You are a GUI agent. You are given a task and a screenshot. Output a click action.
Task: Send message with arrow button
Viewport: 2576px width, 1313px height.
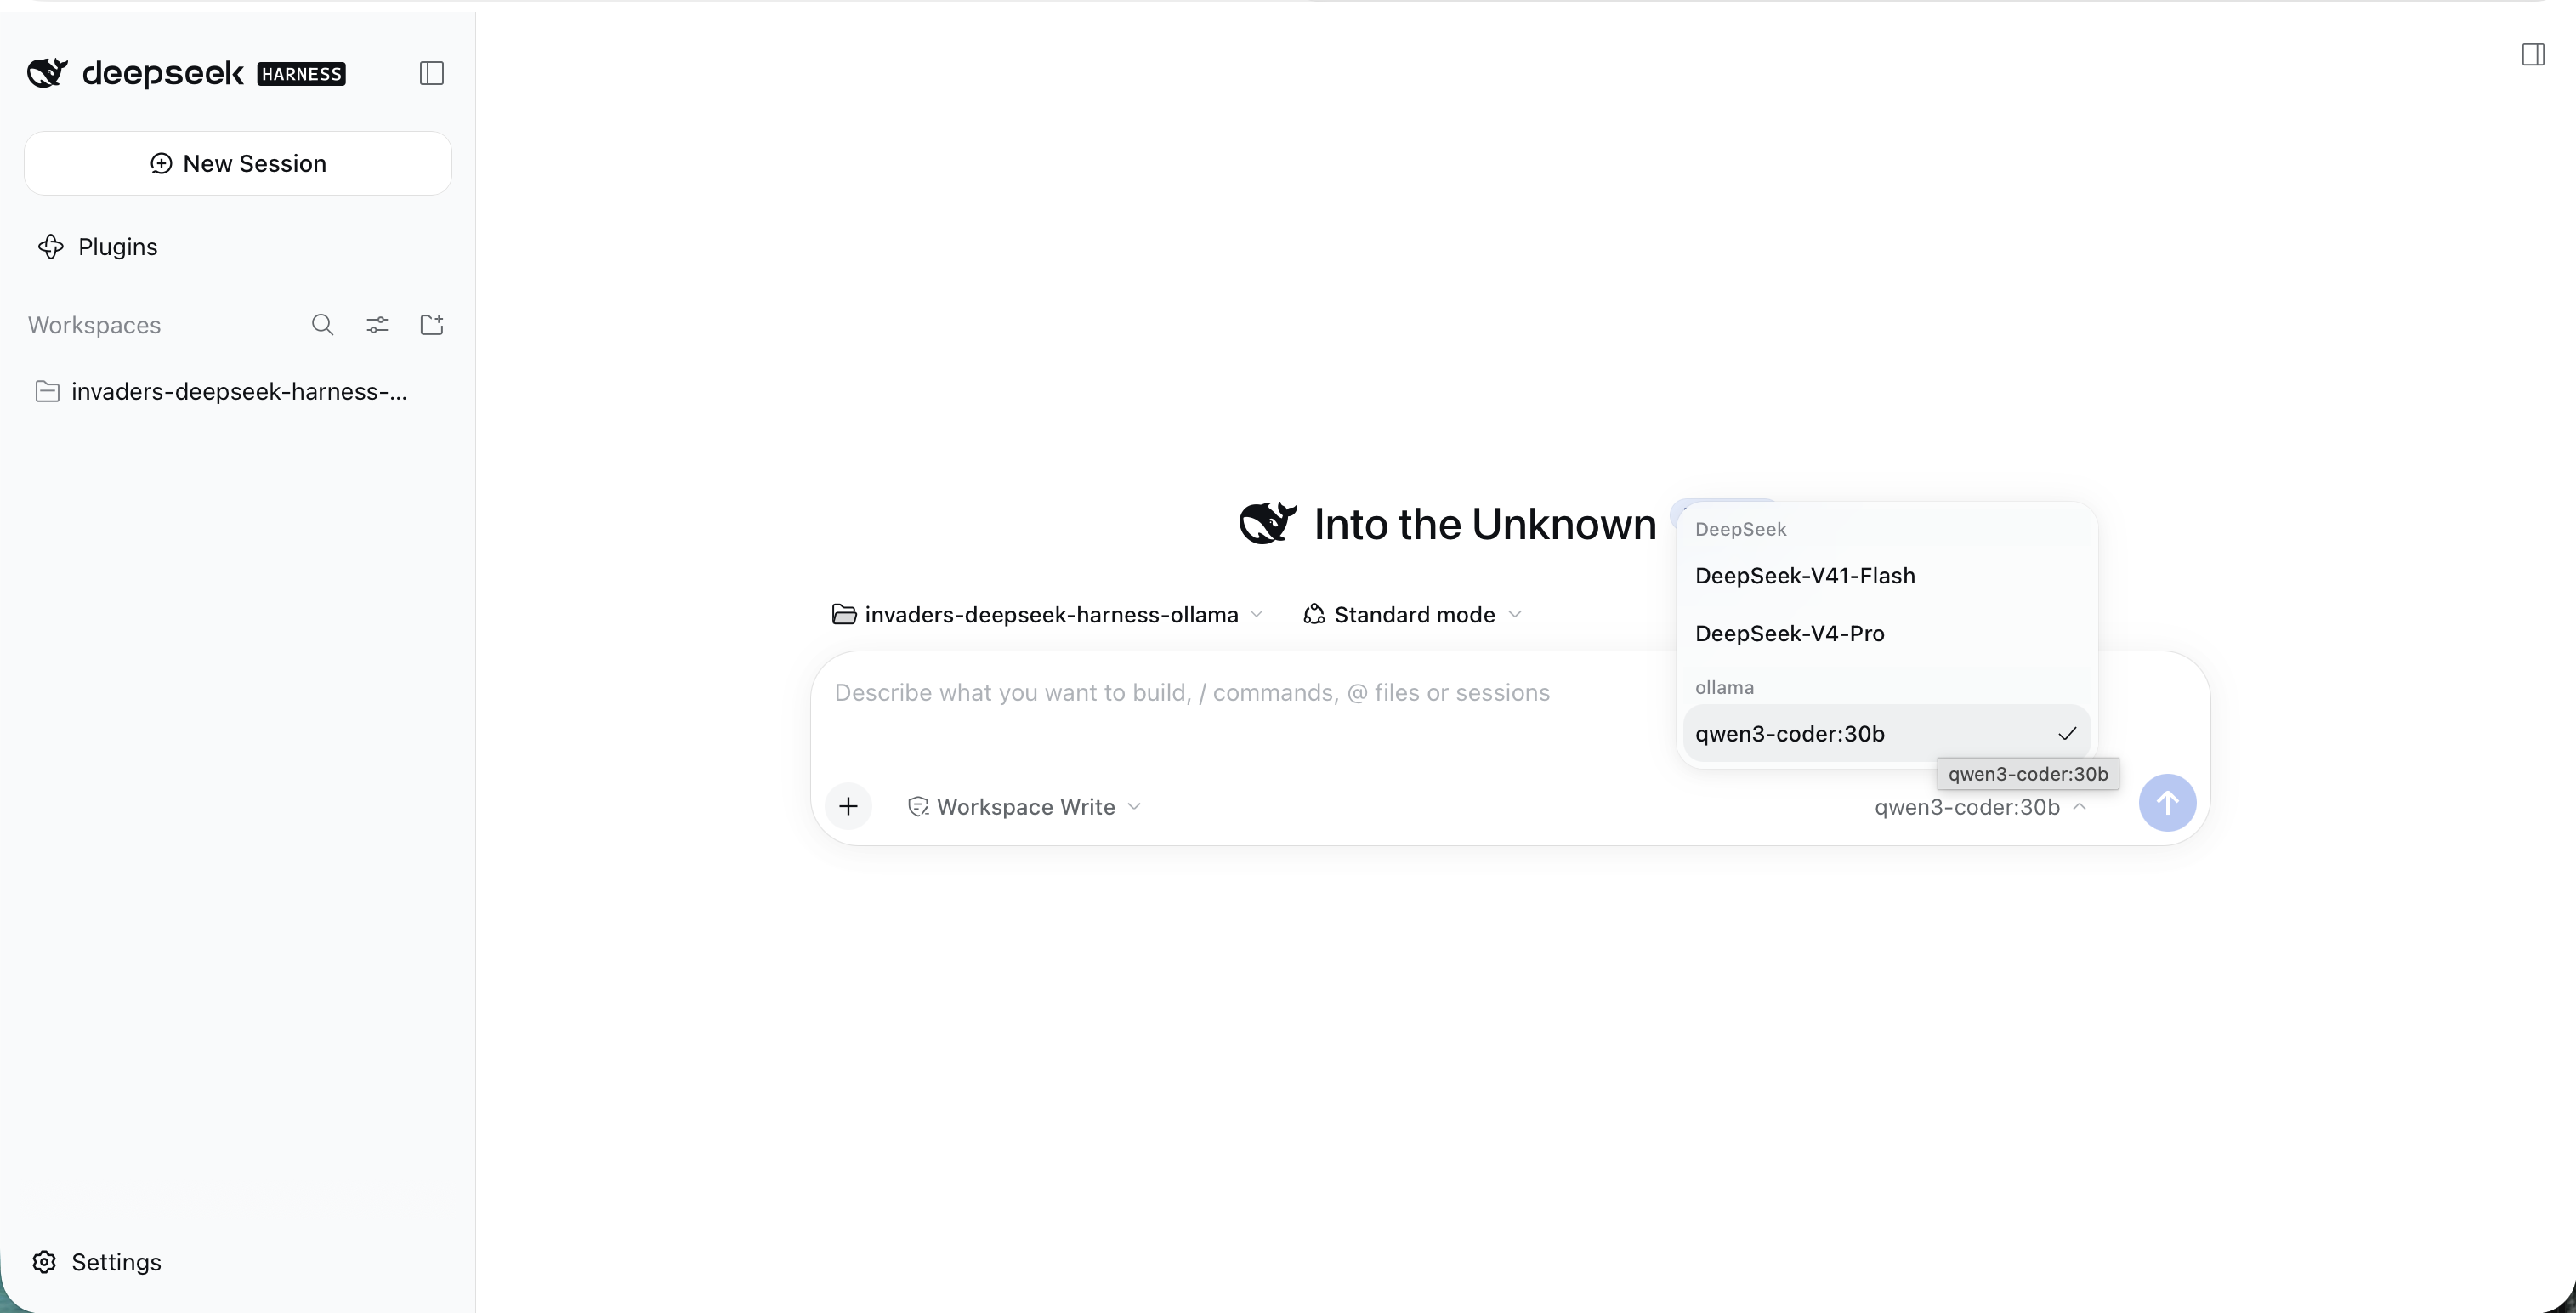pyautogui.click(x=2167, y=803)
